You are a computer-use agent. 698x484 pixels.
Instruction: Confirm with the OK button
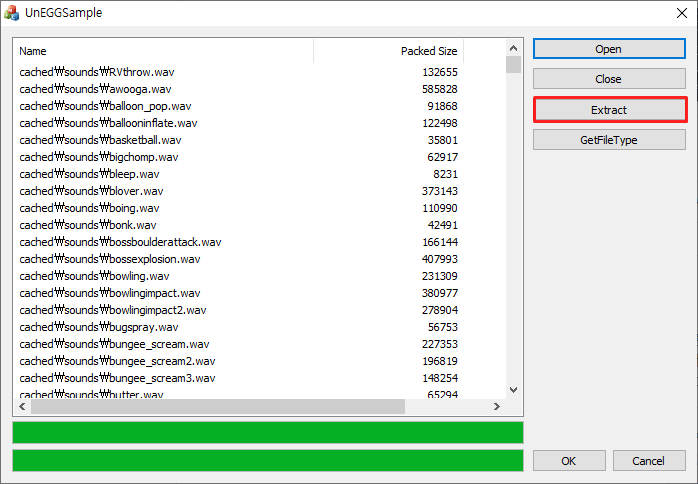pos(569,460)
